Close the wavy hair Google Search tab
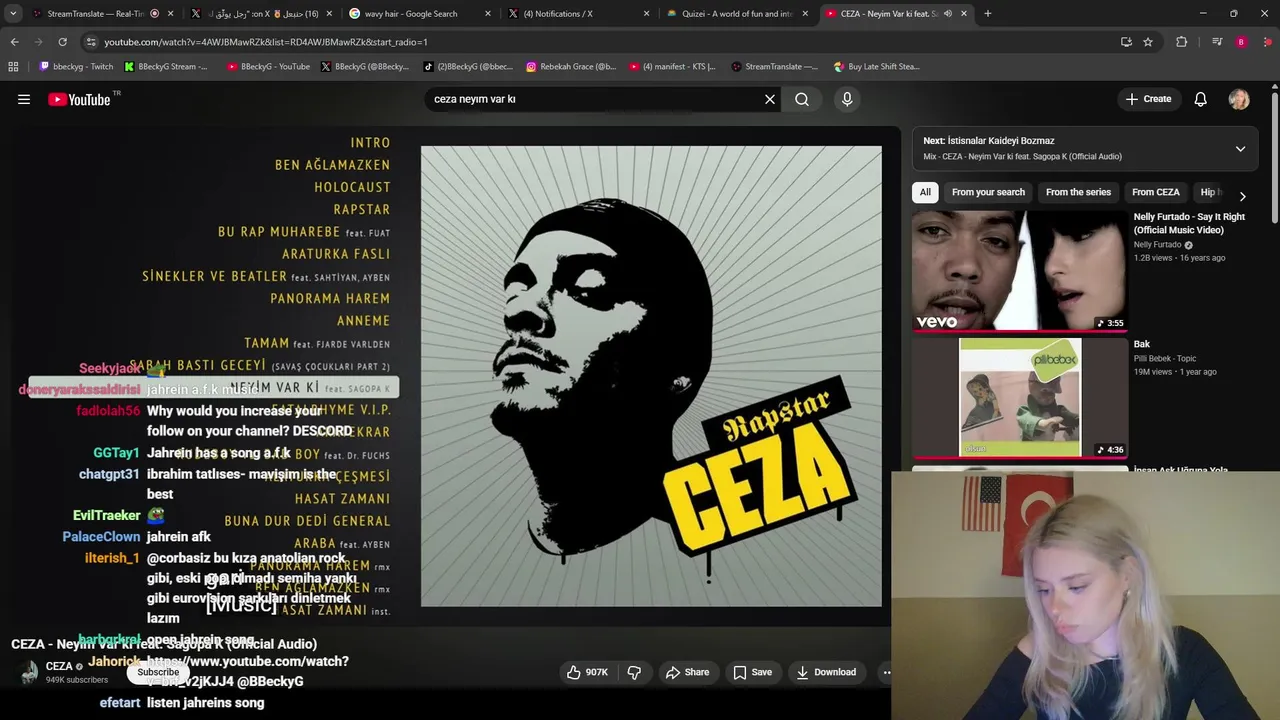 point(488,14)
